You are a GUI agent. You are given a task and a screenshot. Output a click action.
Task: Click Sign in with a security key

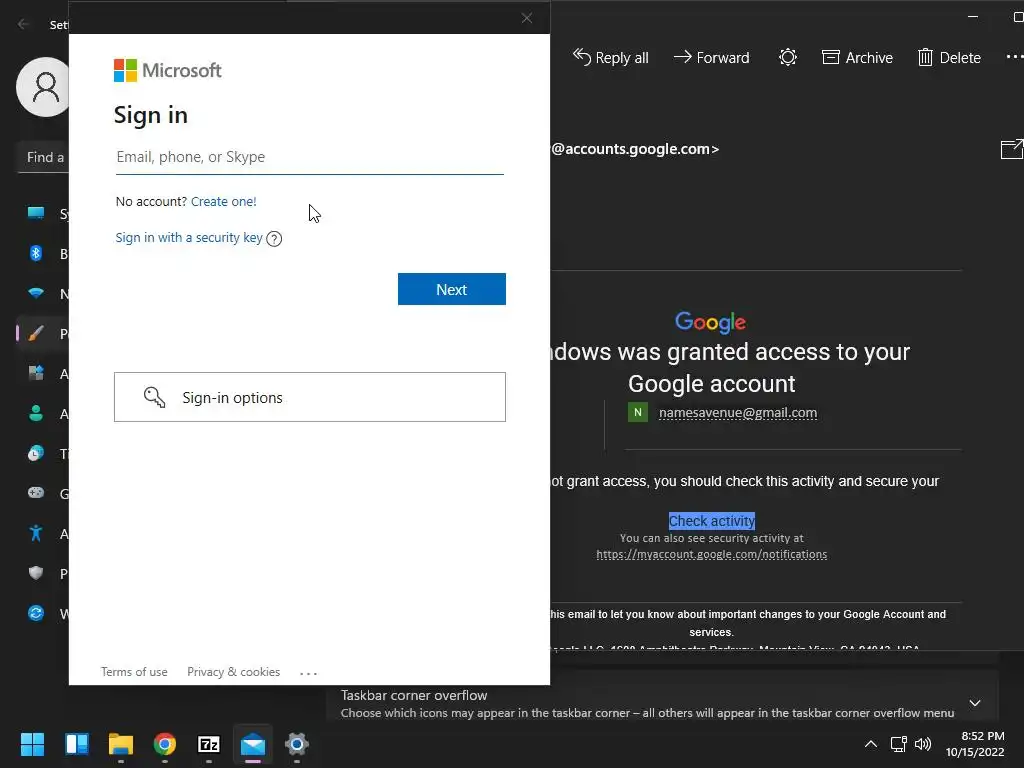[x=189, y=238]
